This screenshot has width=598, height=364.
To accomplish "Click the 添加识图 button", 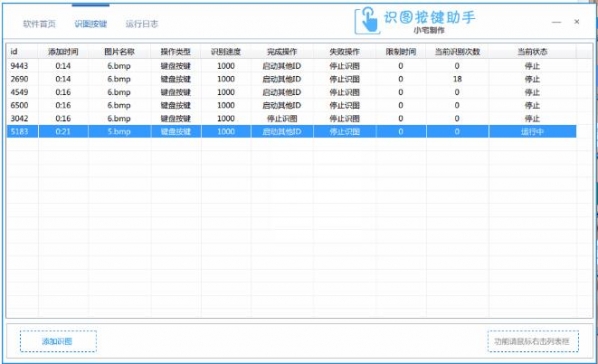I will (58, 341).
